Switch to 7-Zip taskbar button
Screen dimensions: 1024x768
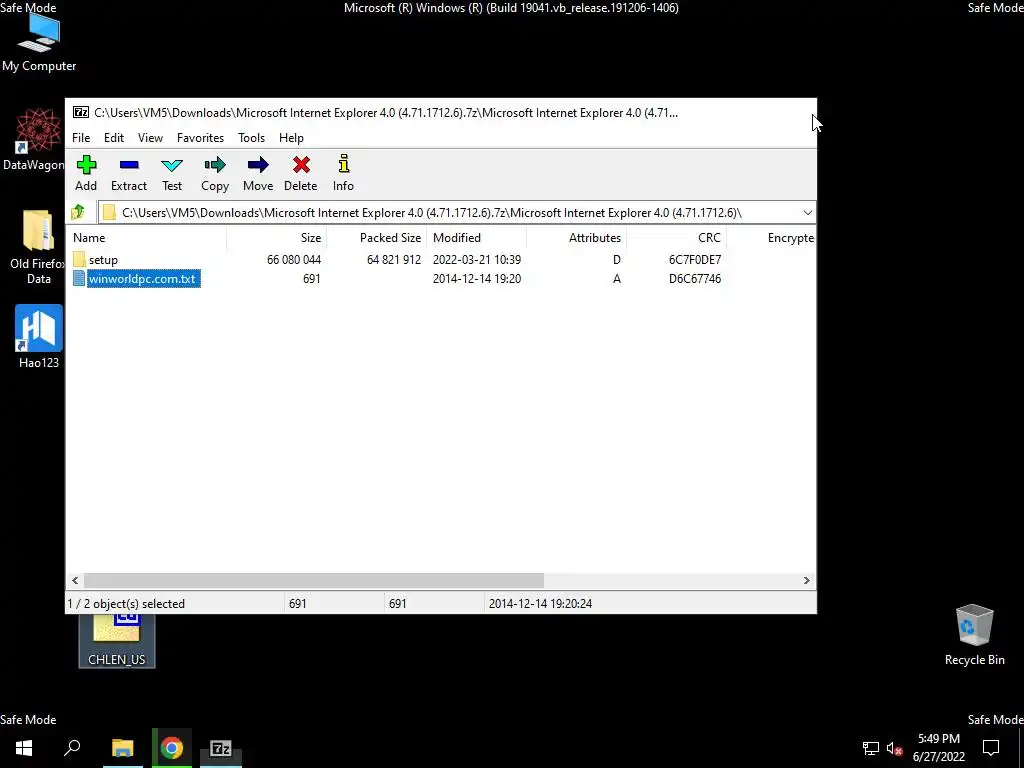coord(221,748)
